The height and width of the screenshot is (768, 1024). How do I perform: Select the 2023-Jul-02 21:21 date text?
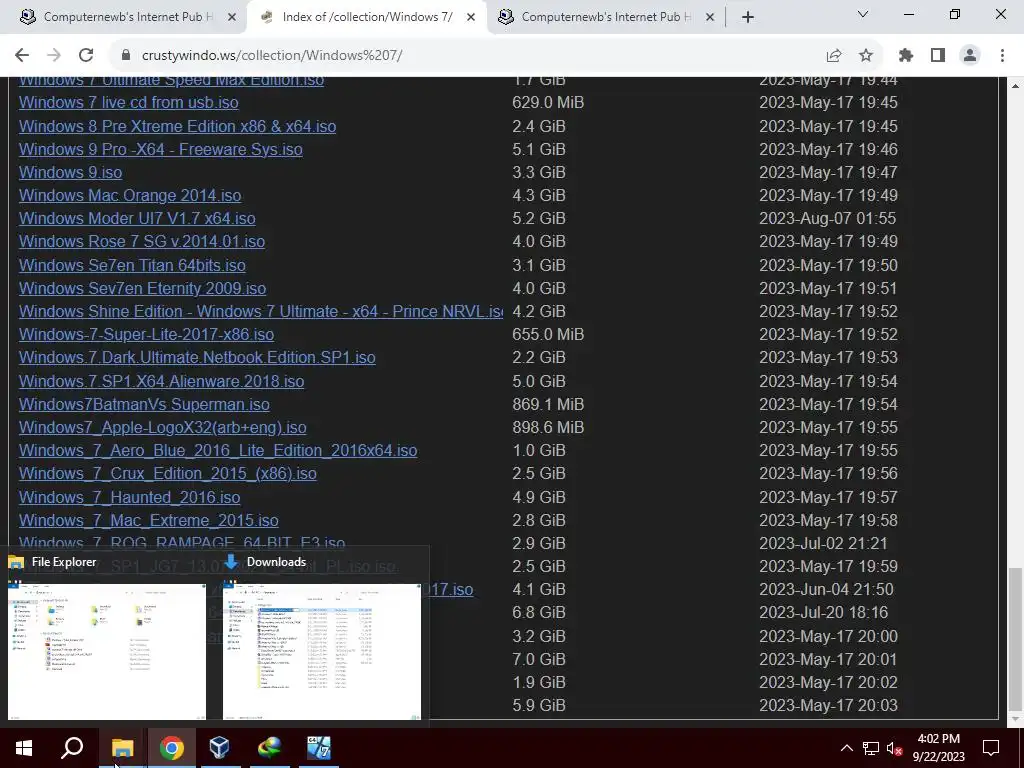coord(824,543)
